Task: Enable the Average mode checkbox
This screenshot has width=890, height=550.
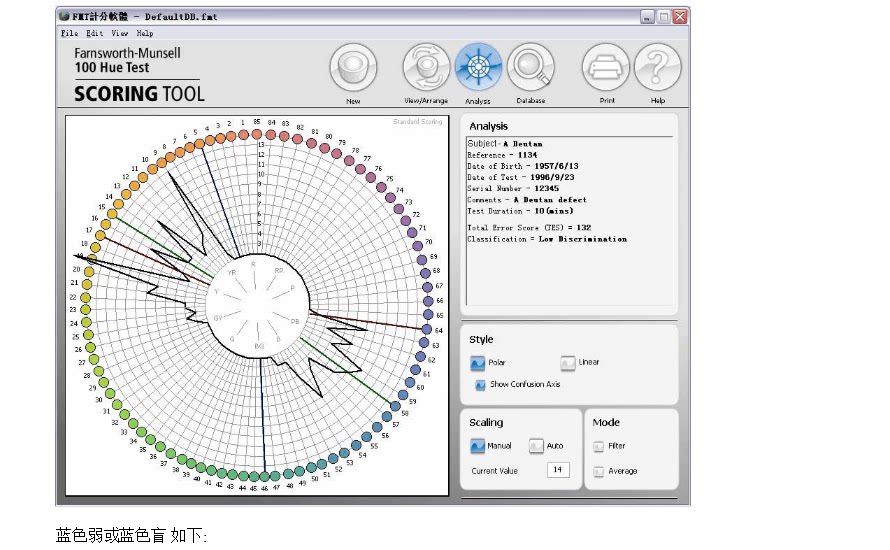Action: [x=598, y=472]
